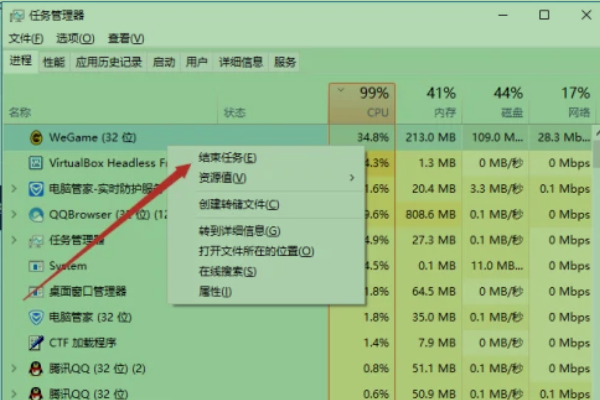The height and width of the screenshot is (400, 600).
Task: Click the QQBrowser process icon
Action: point(36,214)
